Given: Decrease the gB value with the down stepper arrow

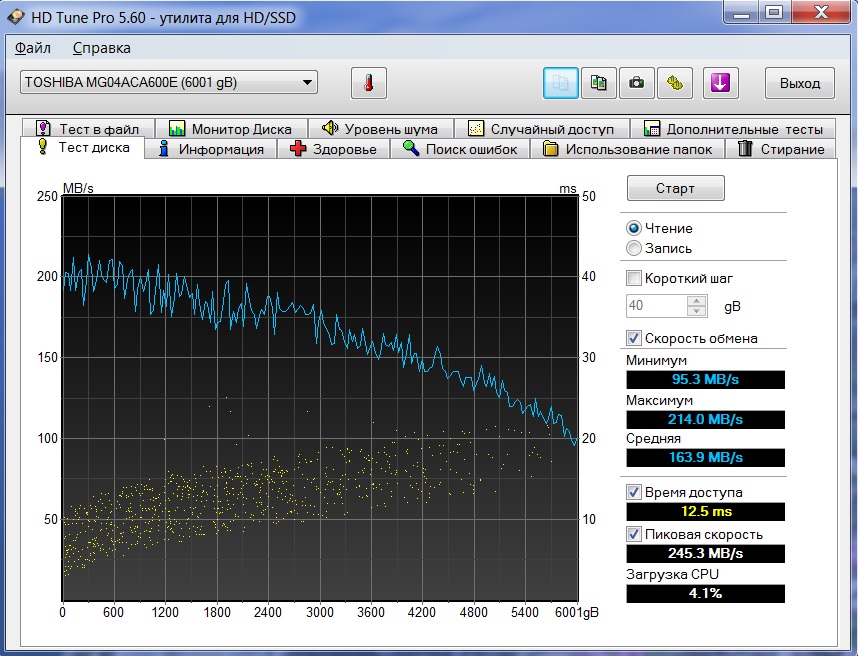Looking at the screenshot, I should 696,311.
